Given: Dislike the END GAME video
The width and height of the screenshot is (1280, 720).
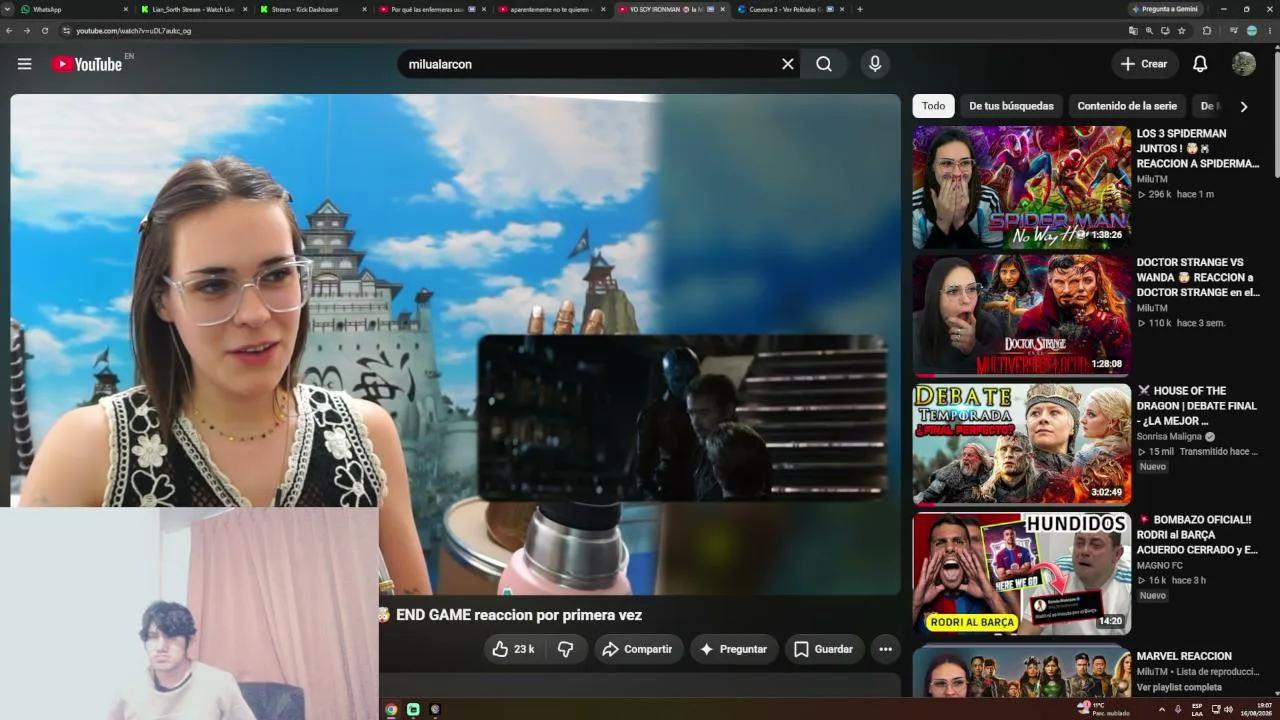Looking at the screenshot, I should click(565, 649).
